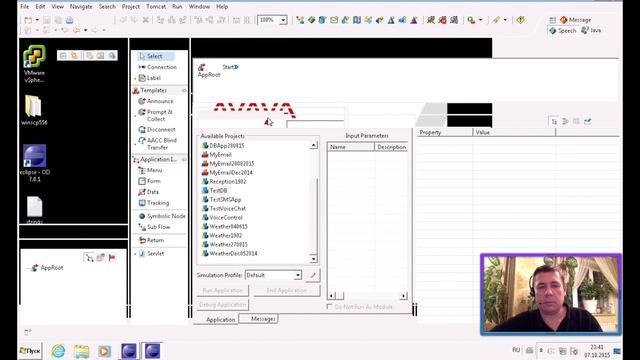Click the Internet Explorer taskbar icon

[58, 351]
